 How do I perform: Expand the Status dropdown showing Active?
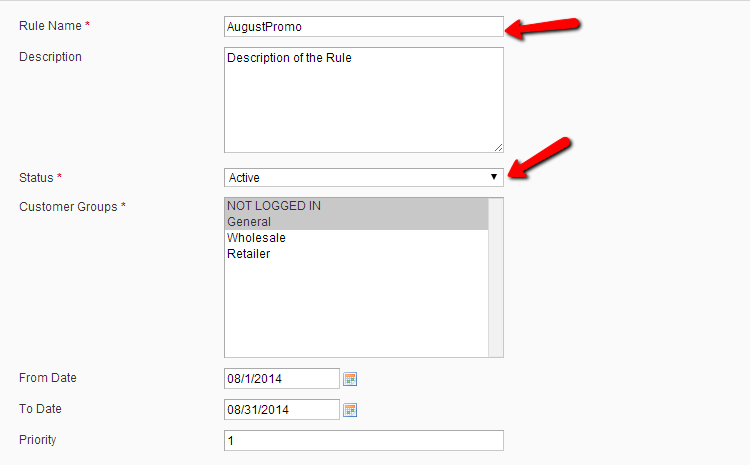tap(363, 178)
